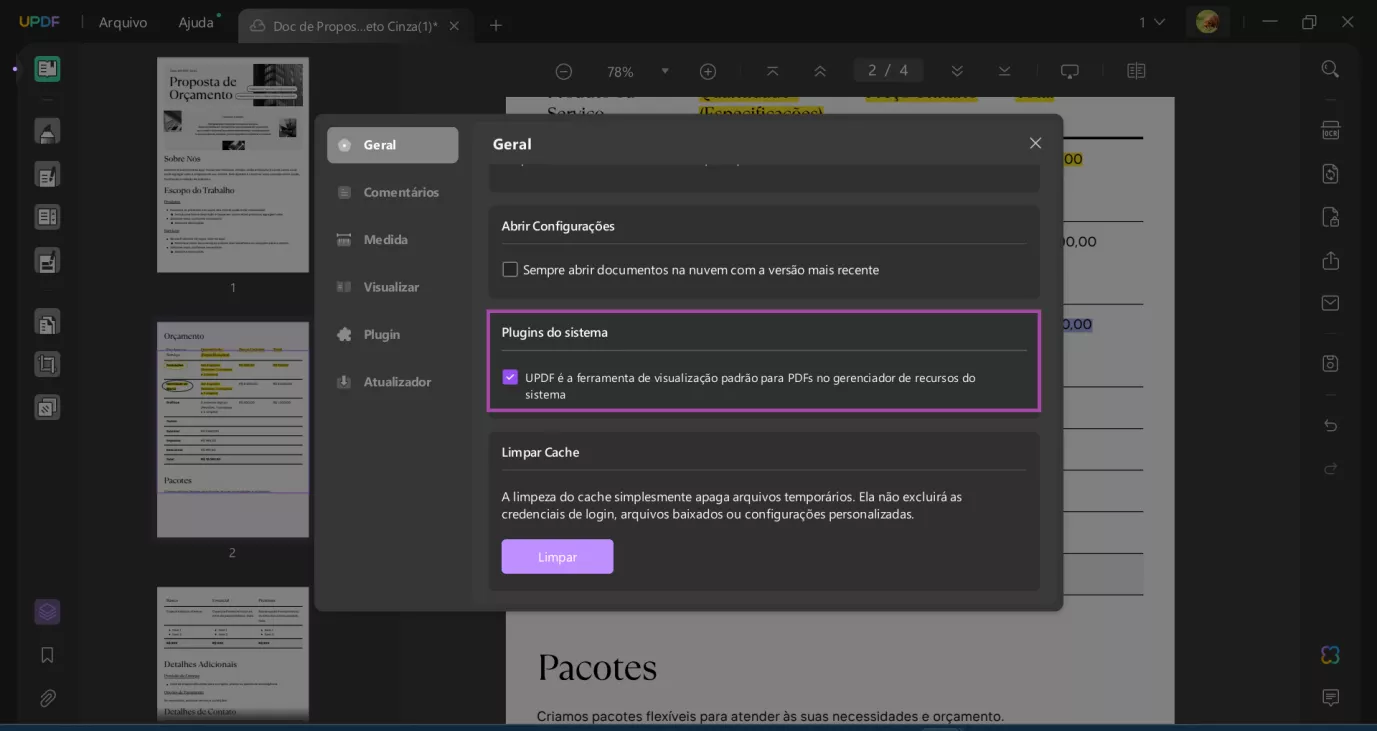Click the Limpar cache button

557,557
